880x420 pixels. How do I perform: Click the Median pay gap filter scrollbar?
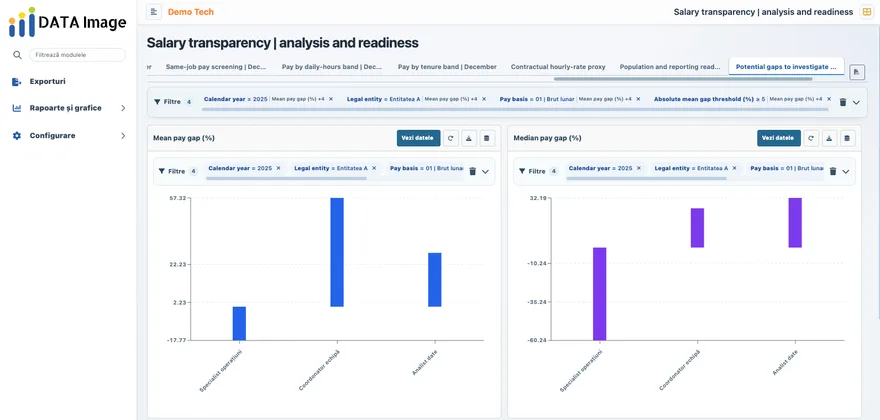coord(647,179)
